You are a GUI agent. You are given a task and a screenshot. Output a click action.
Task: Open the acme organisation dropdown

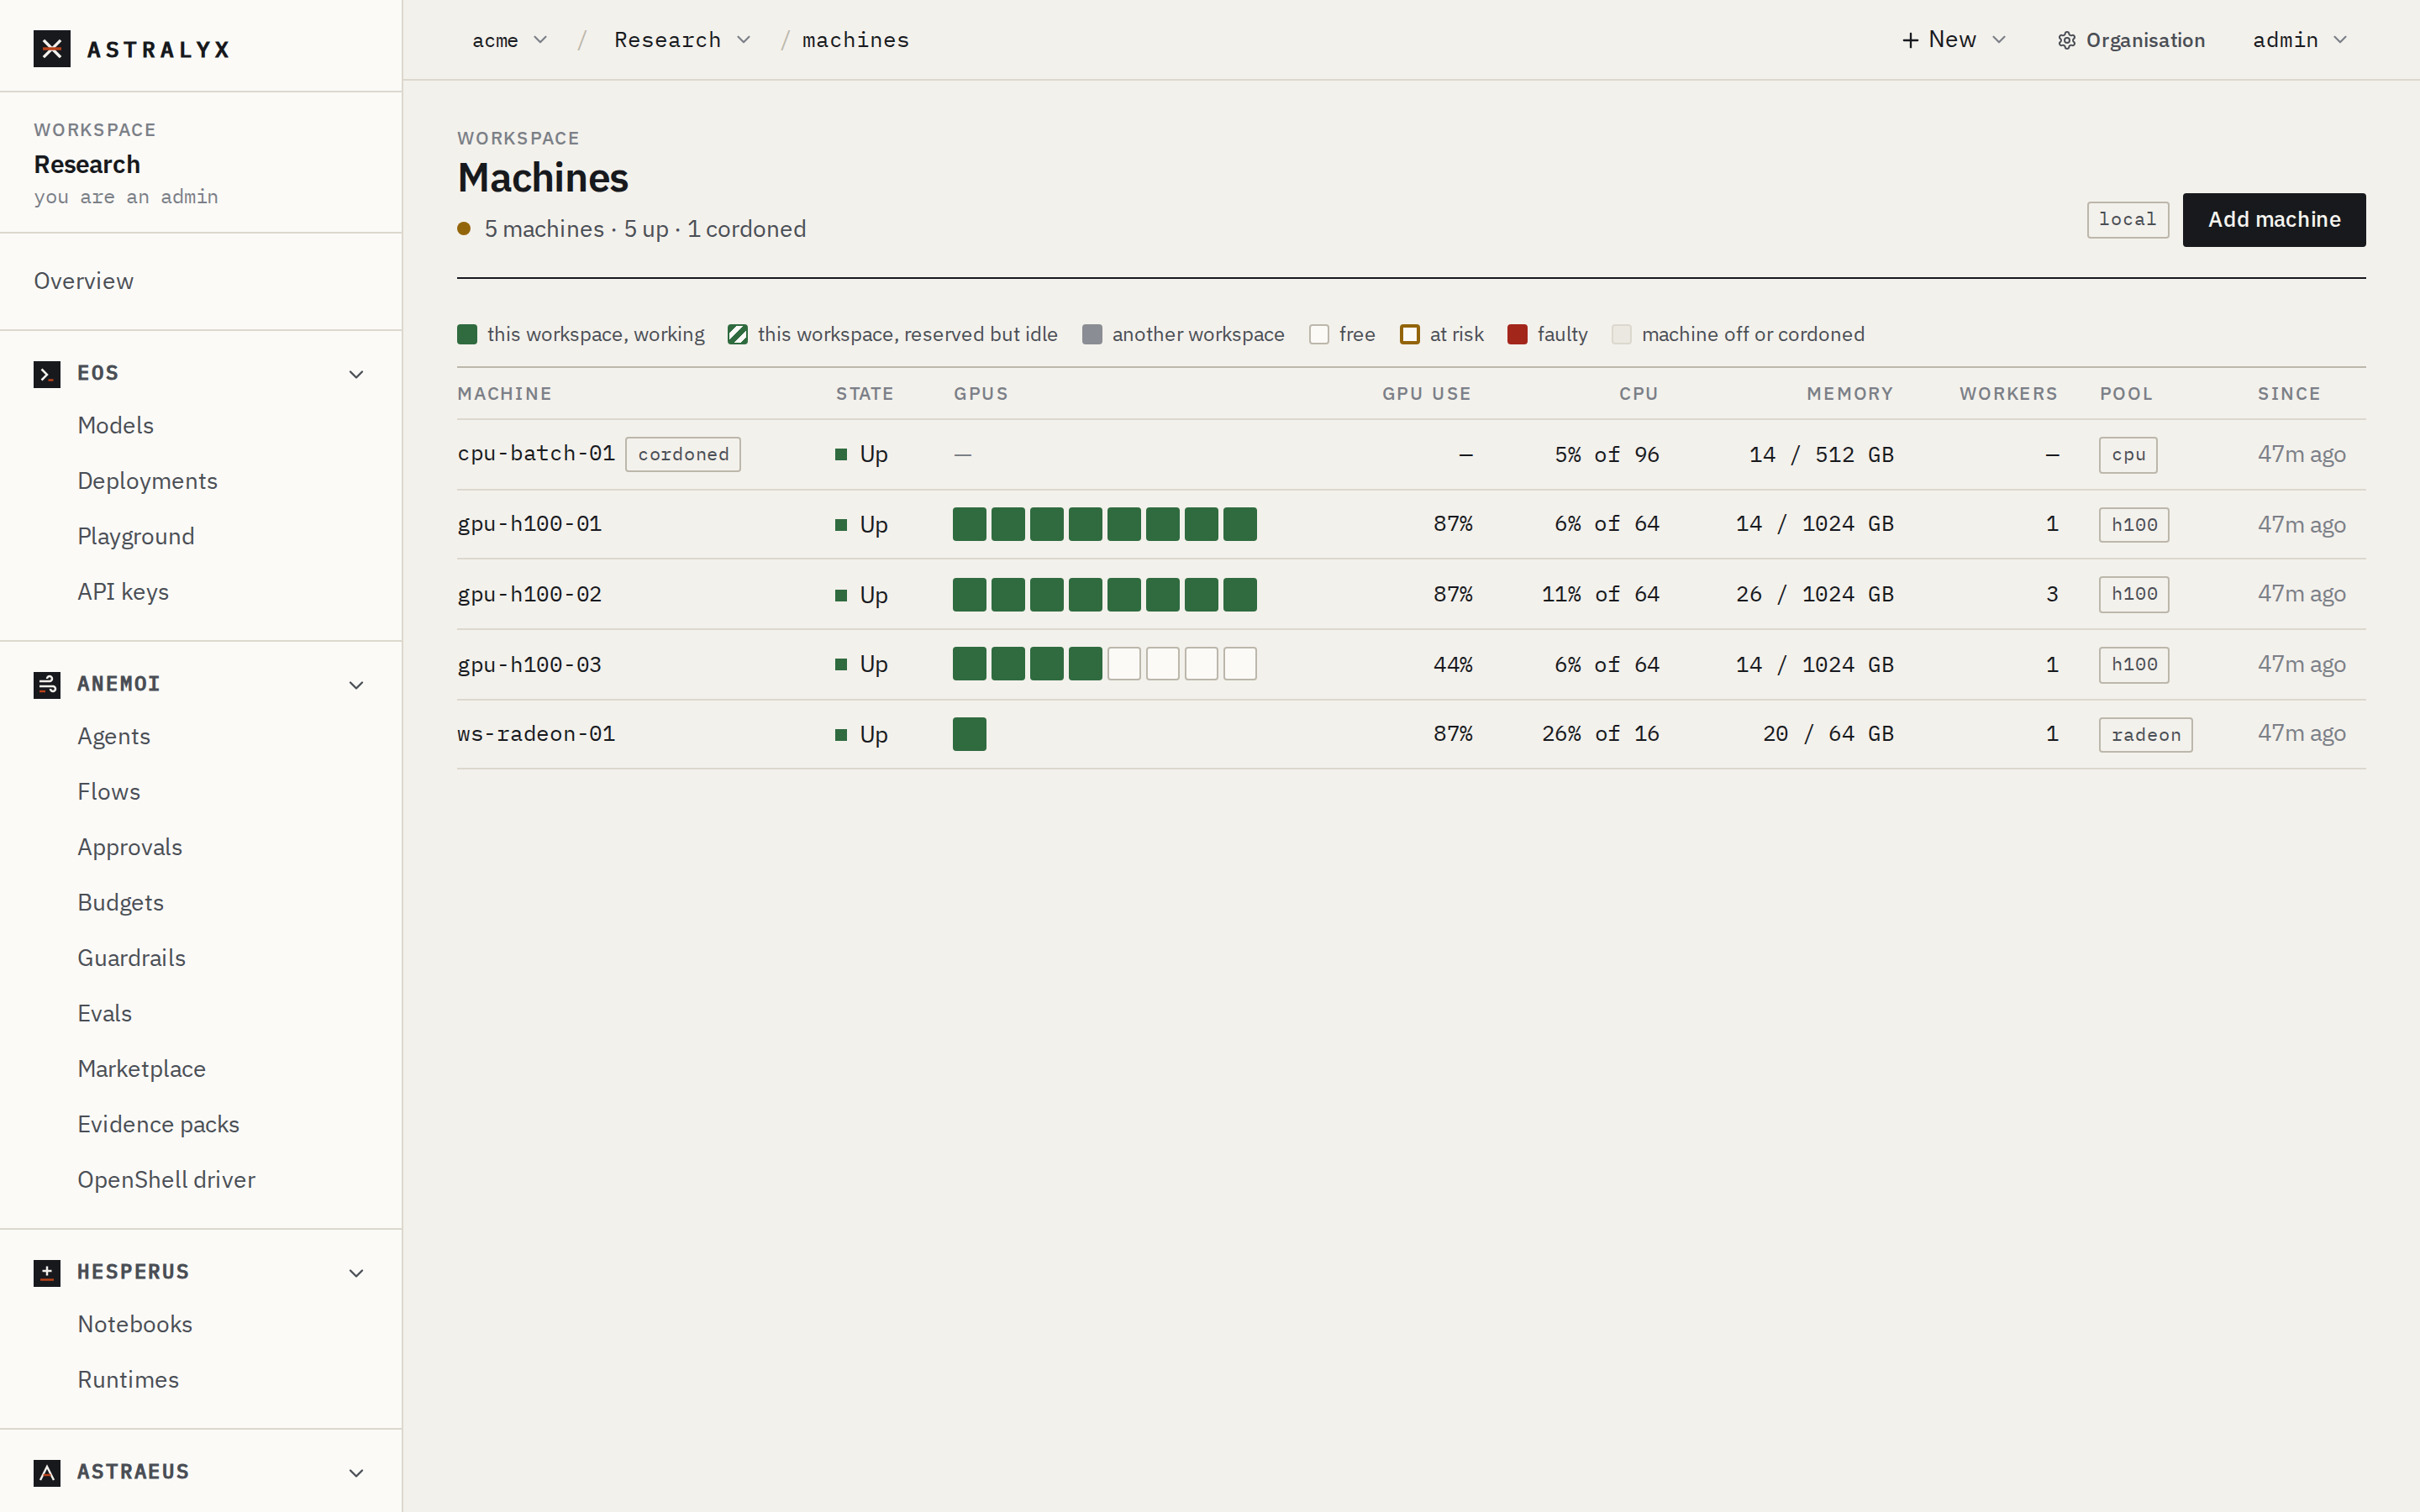510,40
